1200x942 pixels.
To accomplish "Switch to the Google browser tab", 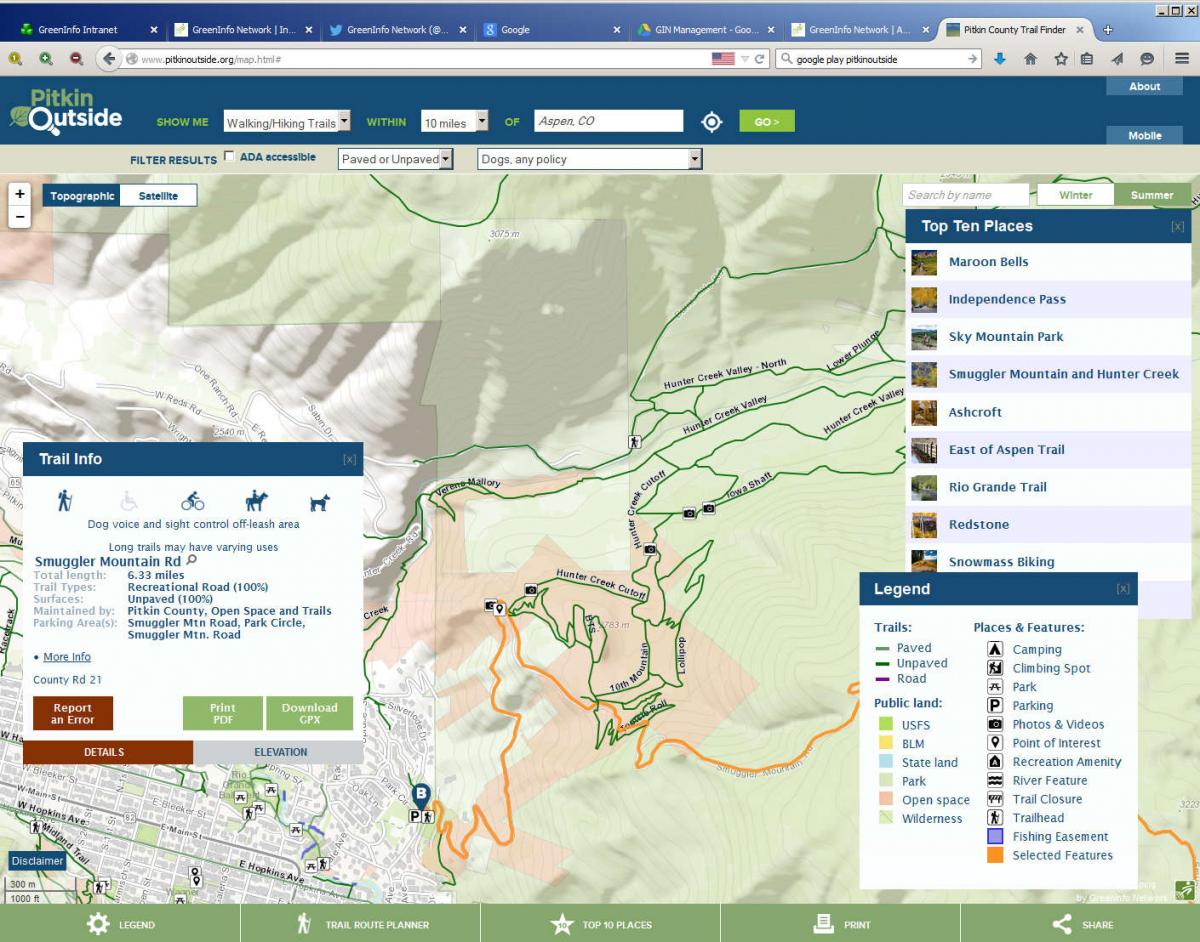I will [553, 30].
